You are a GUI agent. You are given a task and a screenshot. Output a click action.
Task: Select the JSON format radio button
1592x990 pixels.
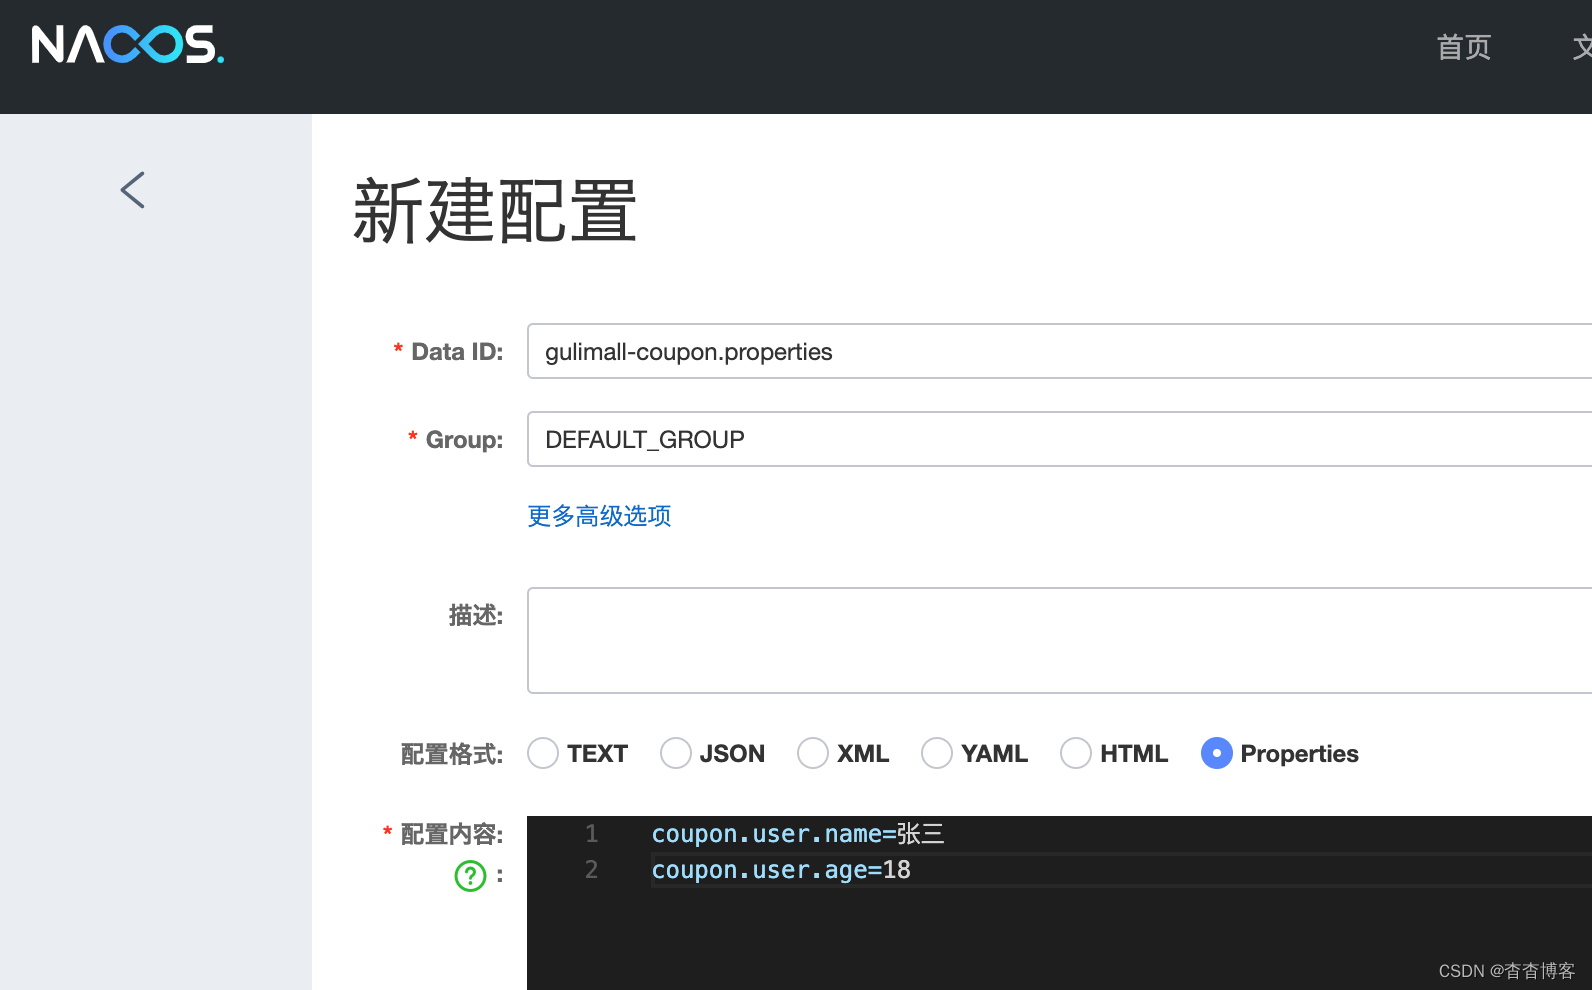pyautogui.click(x=676, y=753)
